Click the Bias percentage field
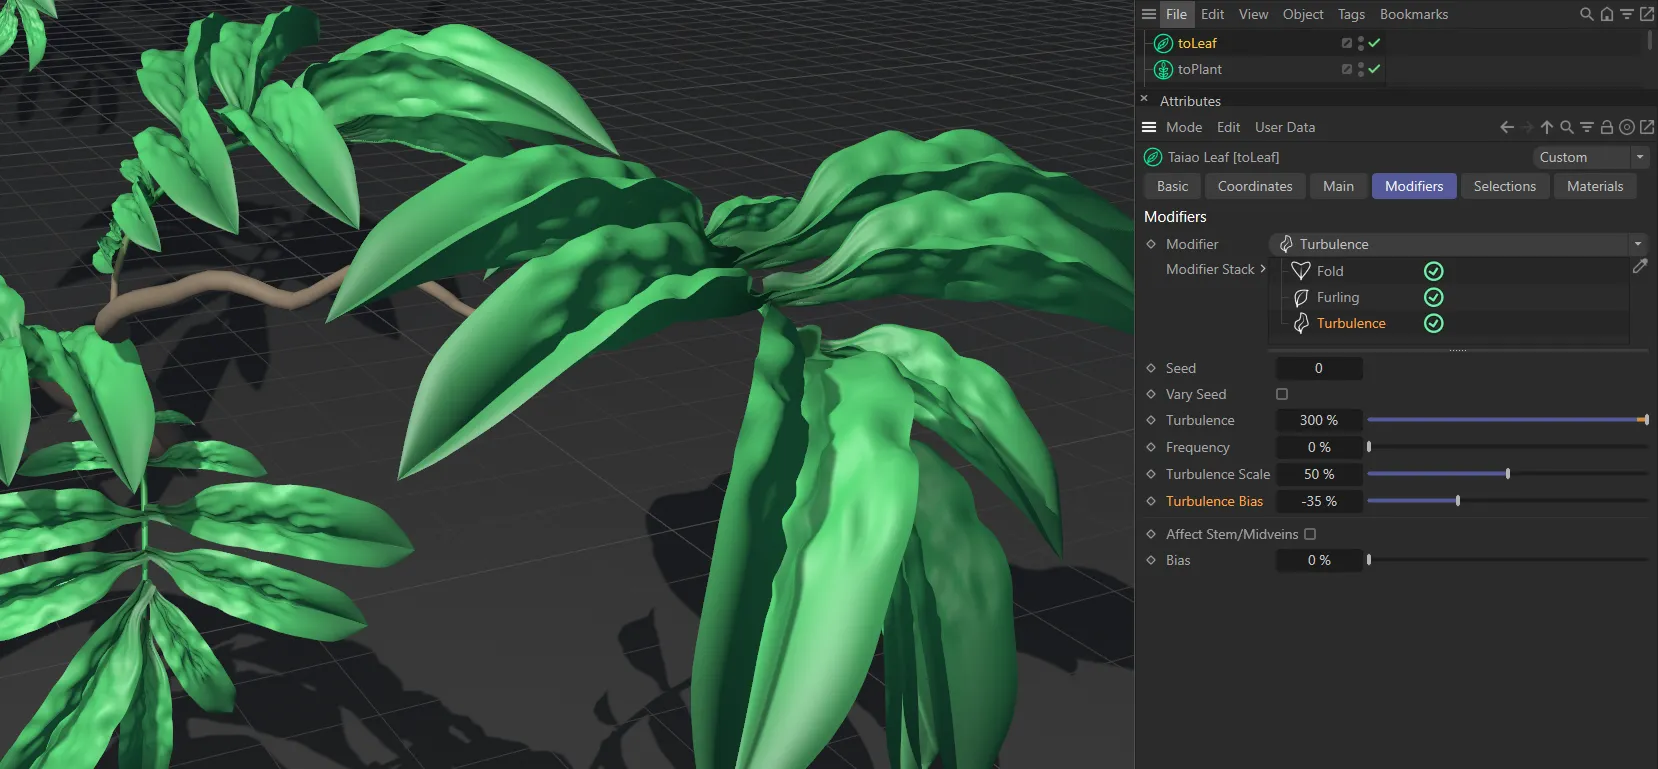This screenshot has width=1658, height=769. (x=1319, y=560)
